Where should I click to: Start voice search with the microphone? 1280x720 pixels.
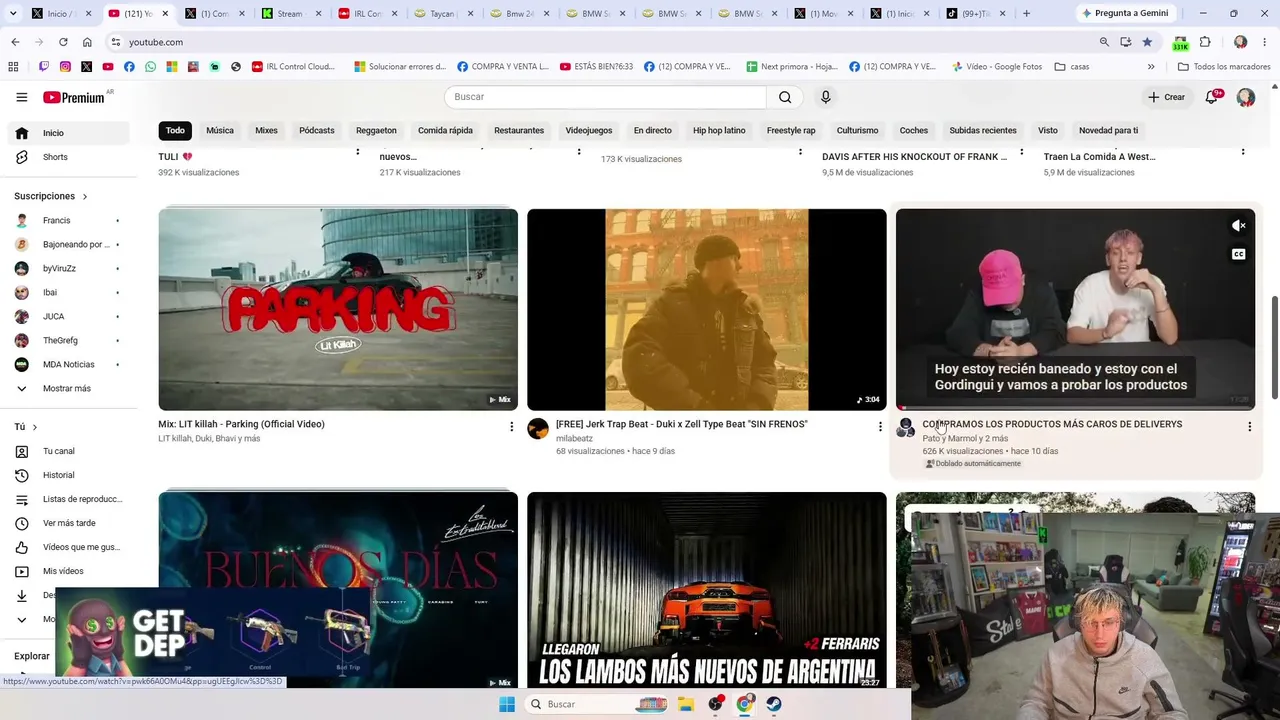pos(825,97)
